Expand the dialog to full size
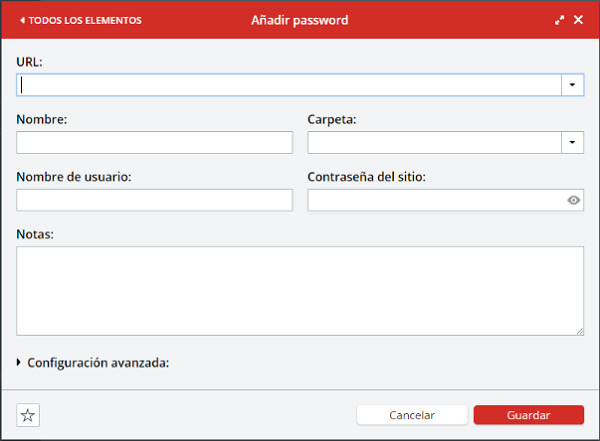Viewport: 600px width, 441px height. coord(560,20)
